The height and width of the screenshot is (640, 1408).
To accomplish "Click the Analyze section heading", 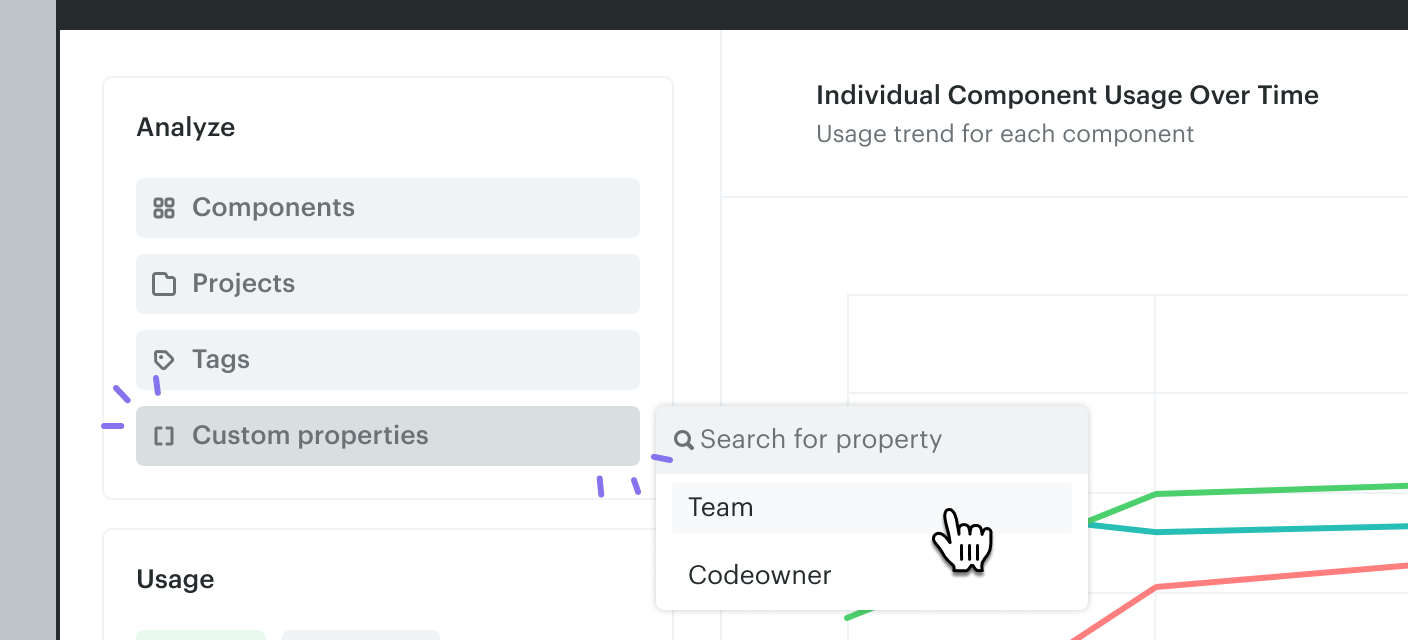I will (x=186, y=128).
